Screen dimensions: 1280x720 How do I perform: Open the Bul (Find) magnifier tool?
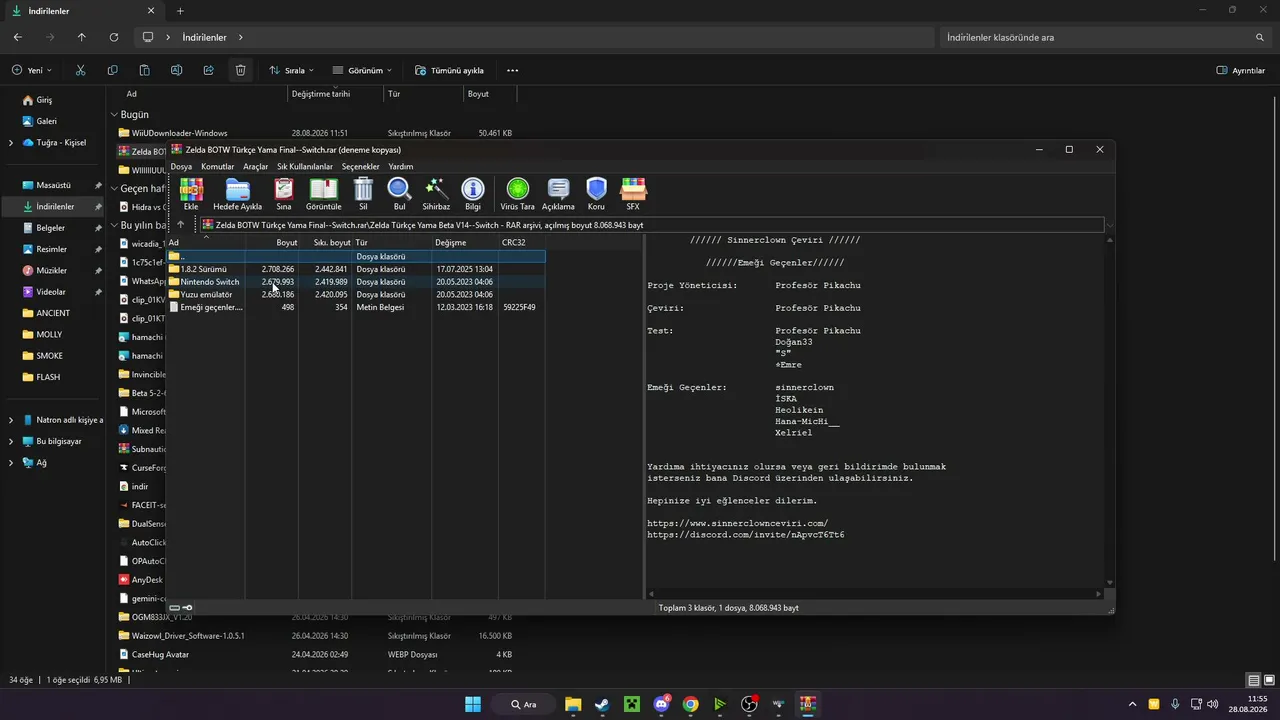pyautogui.click(x=399, y=194)
